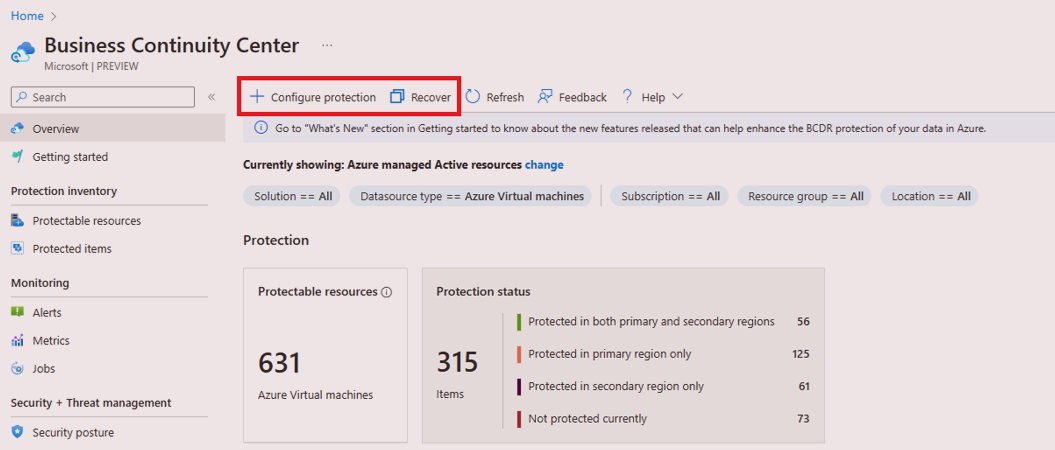This screenshot has width=1055, height=450.
Task: Collapse the sidebar with double chevron
Action: click(x=211, y=97)
